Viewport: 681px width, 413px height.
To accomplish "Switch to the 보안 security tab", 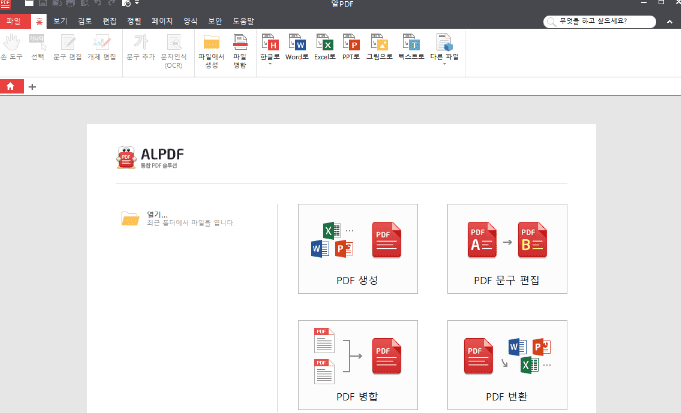I will 215,21.
